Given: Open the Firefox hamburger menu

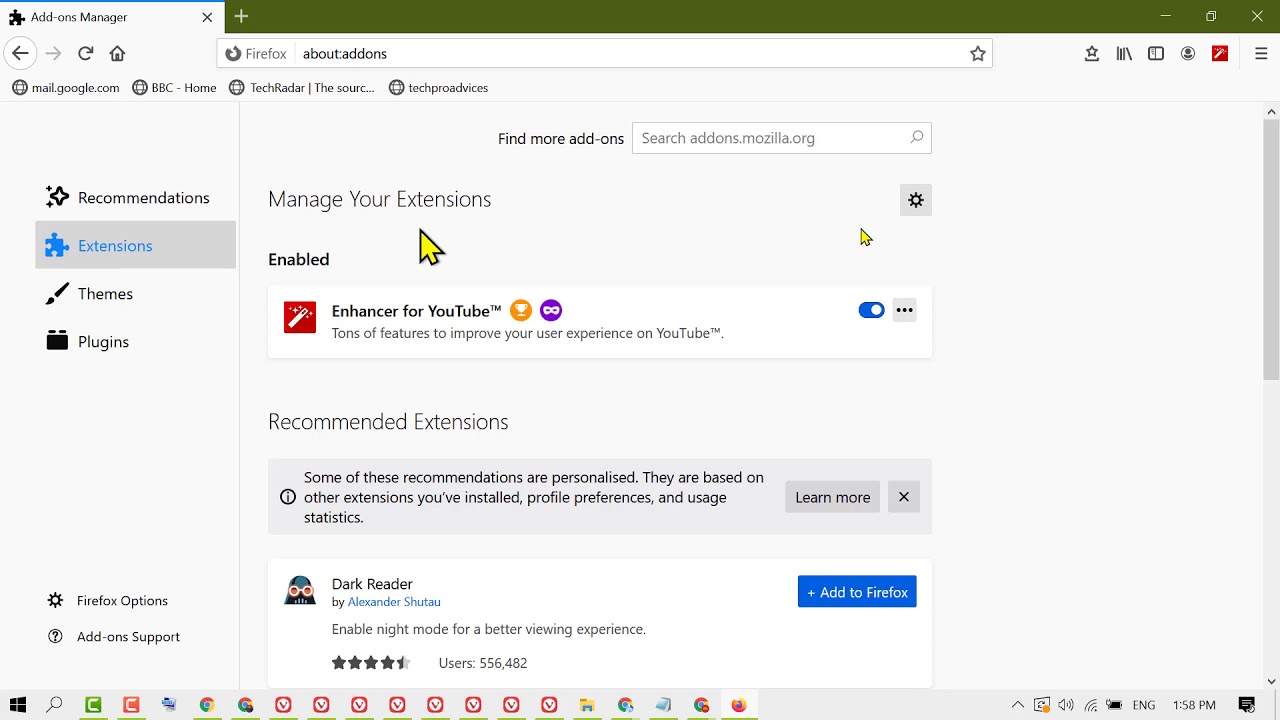Looking at the screenshot, I should (1261, 54).
